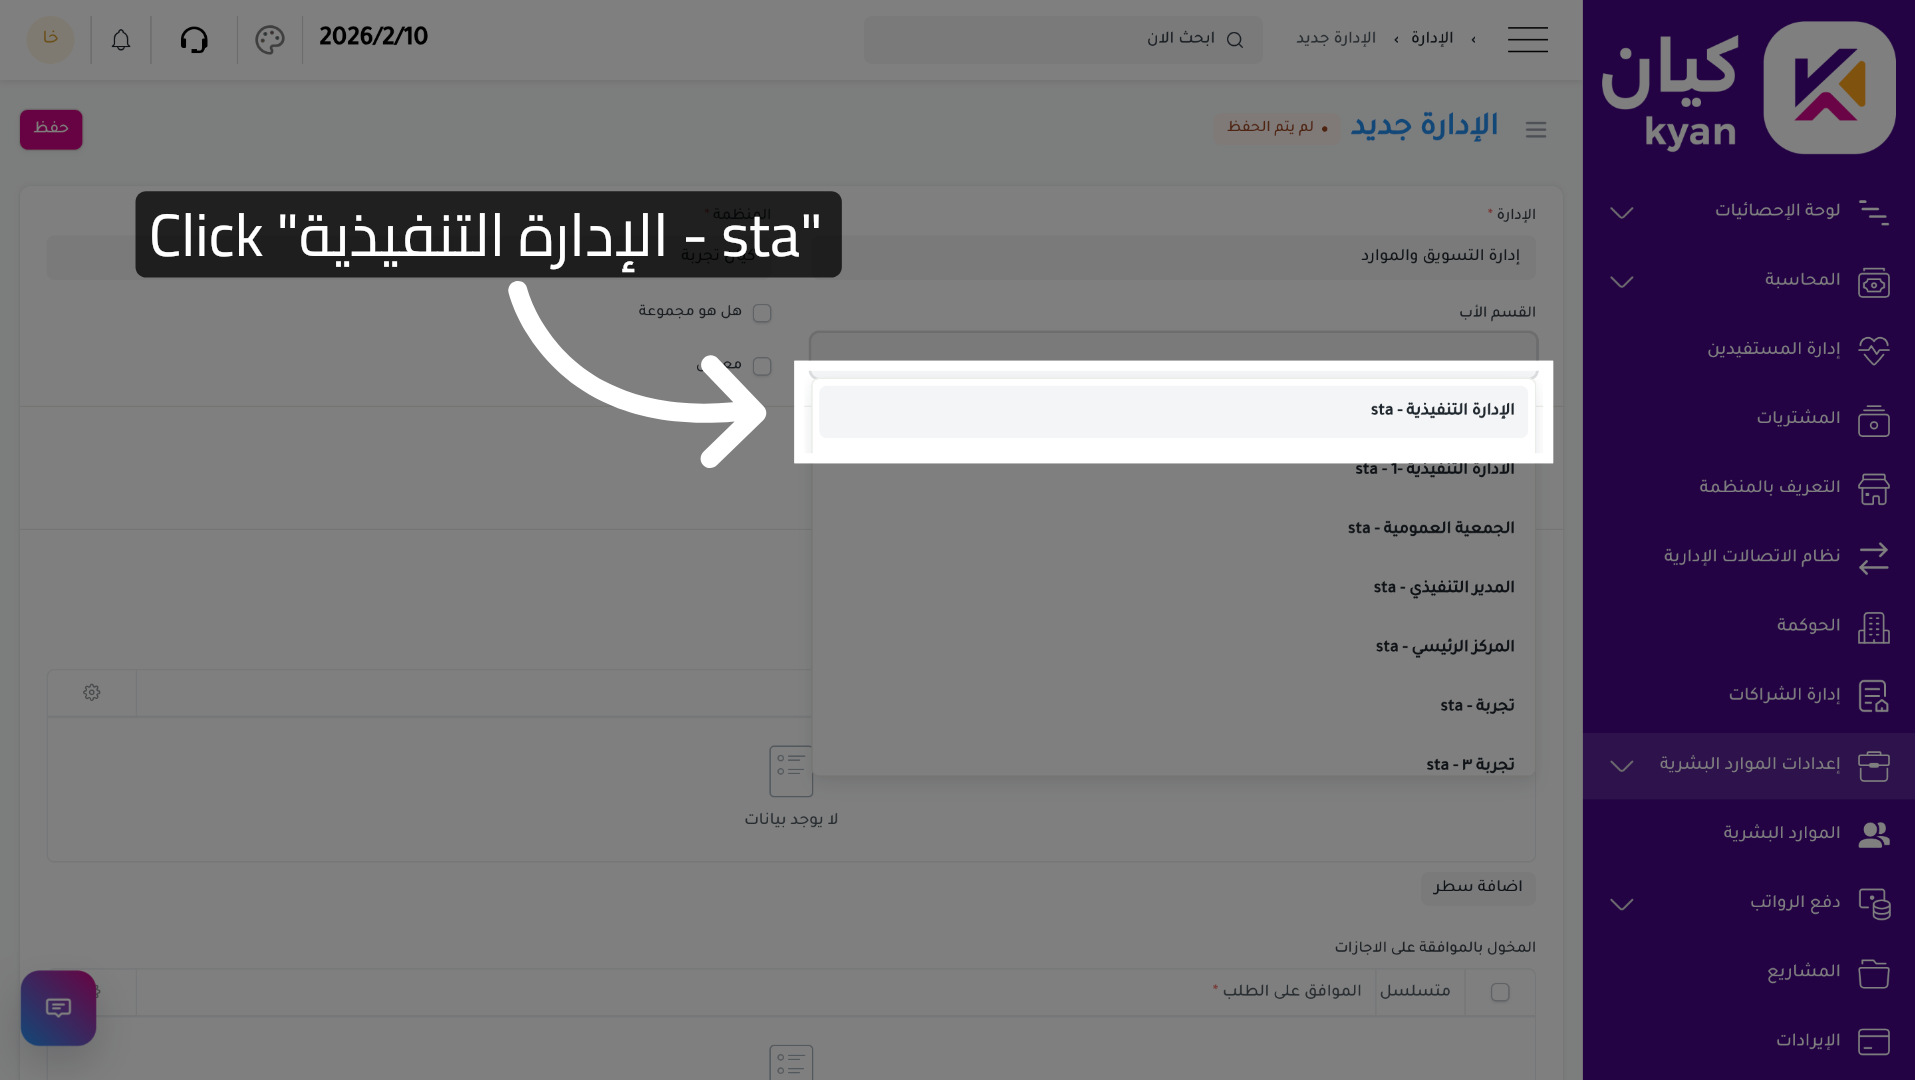Image resolution: width=1915 pixels, height=1080 pixels.
Task: Click the notification bell icon
Action: (x=121, y=40)
